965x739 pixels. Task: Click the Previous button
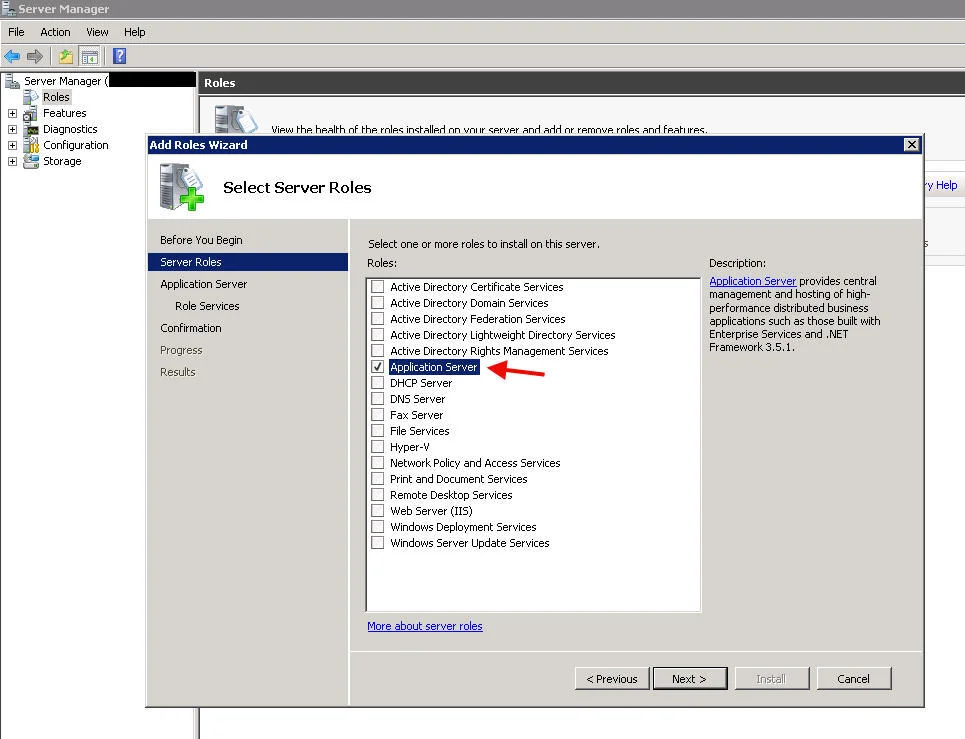tap(612, 679)
